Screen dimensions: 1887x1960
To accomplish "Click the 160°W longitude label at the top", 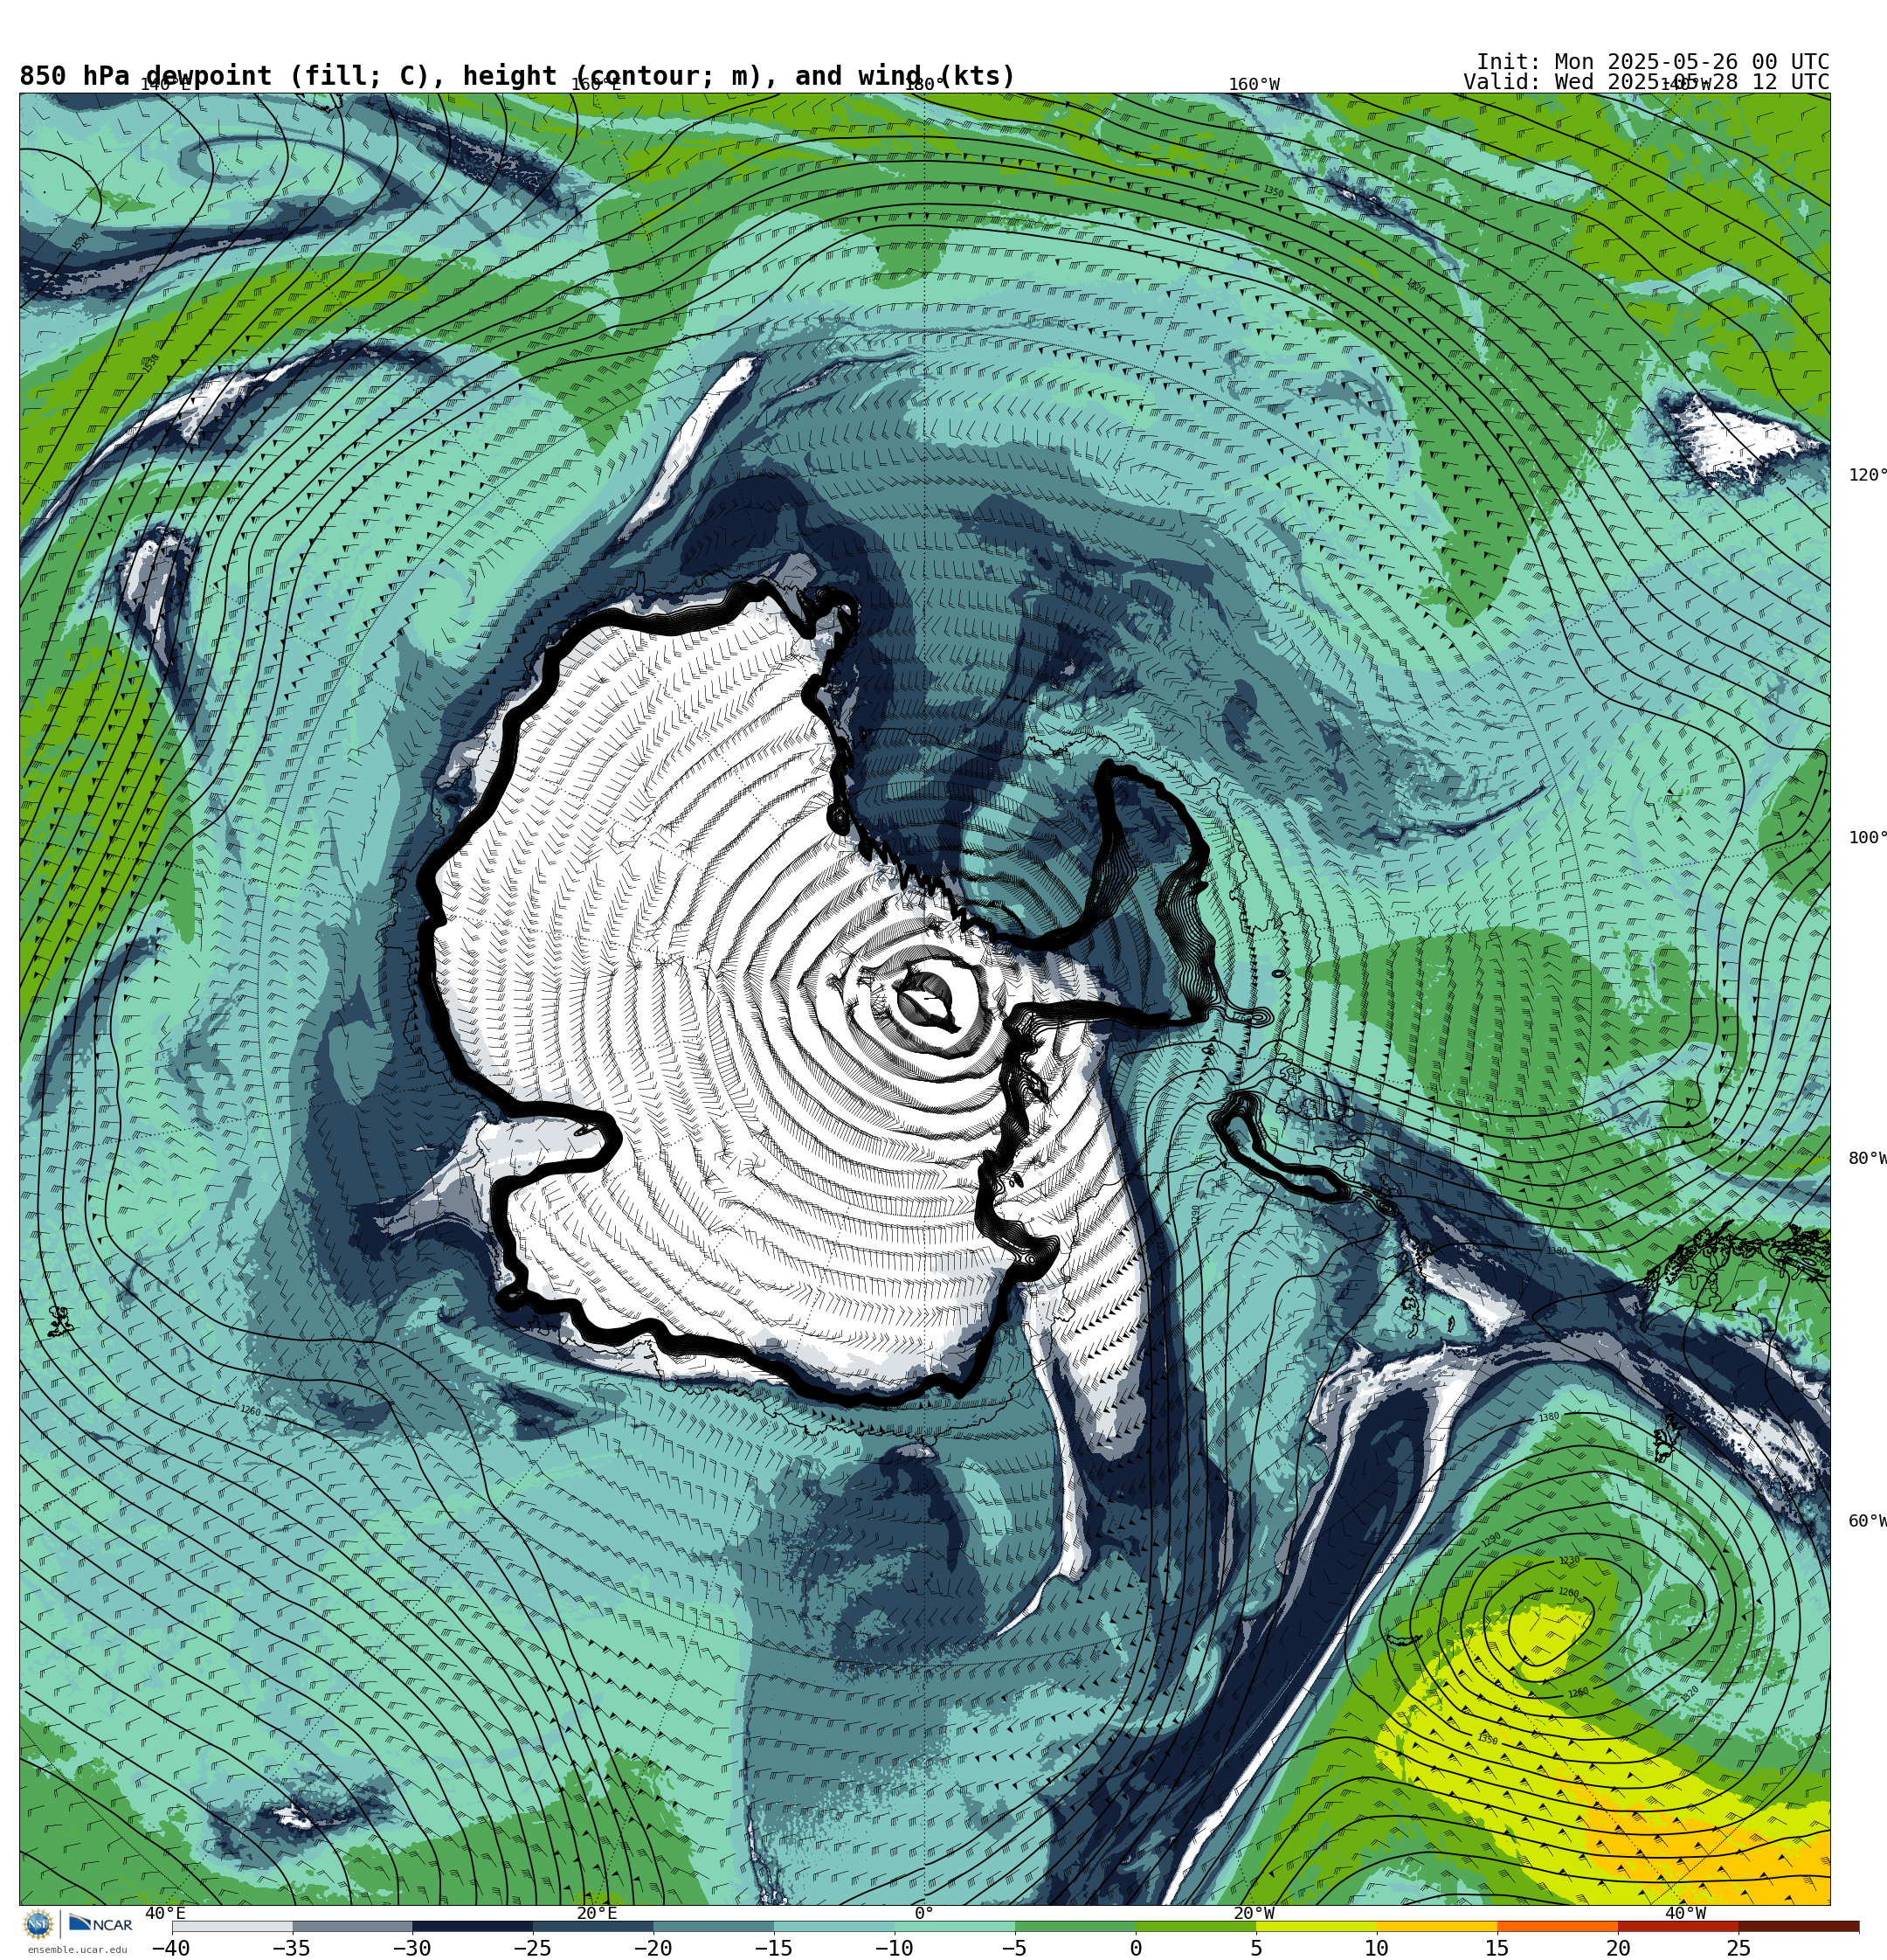I will pos(1254,84).
